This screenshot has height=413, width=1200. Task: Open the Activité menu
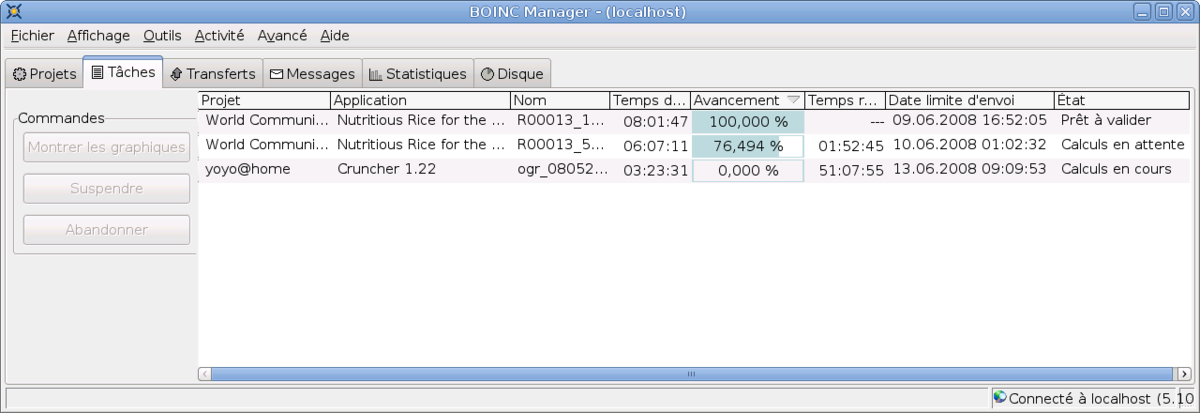click(219, 35)
